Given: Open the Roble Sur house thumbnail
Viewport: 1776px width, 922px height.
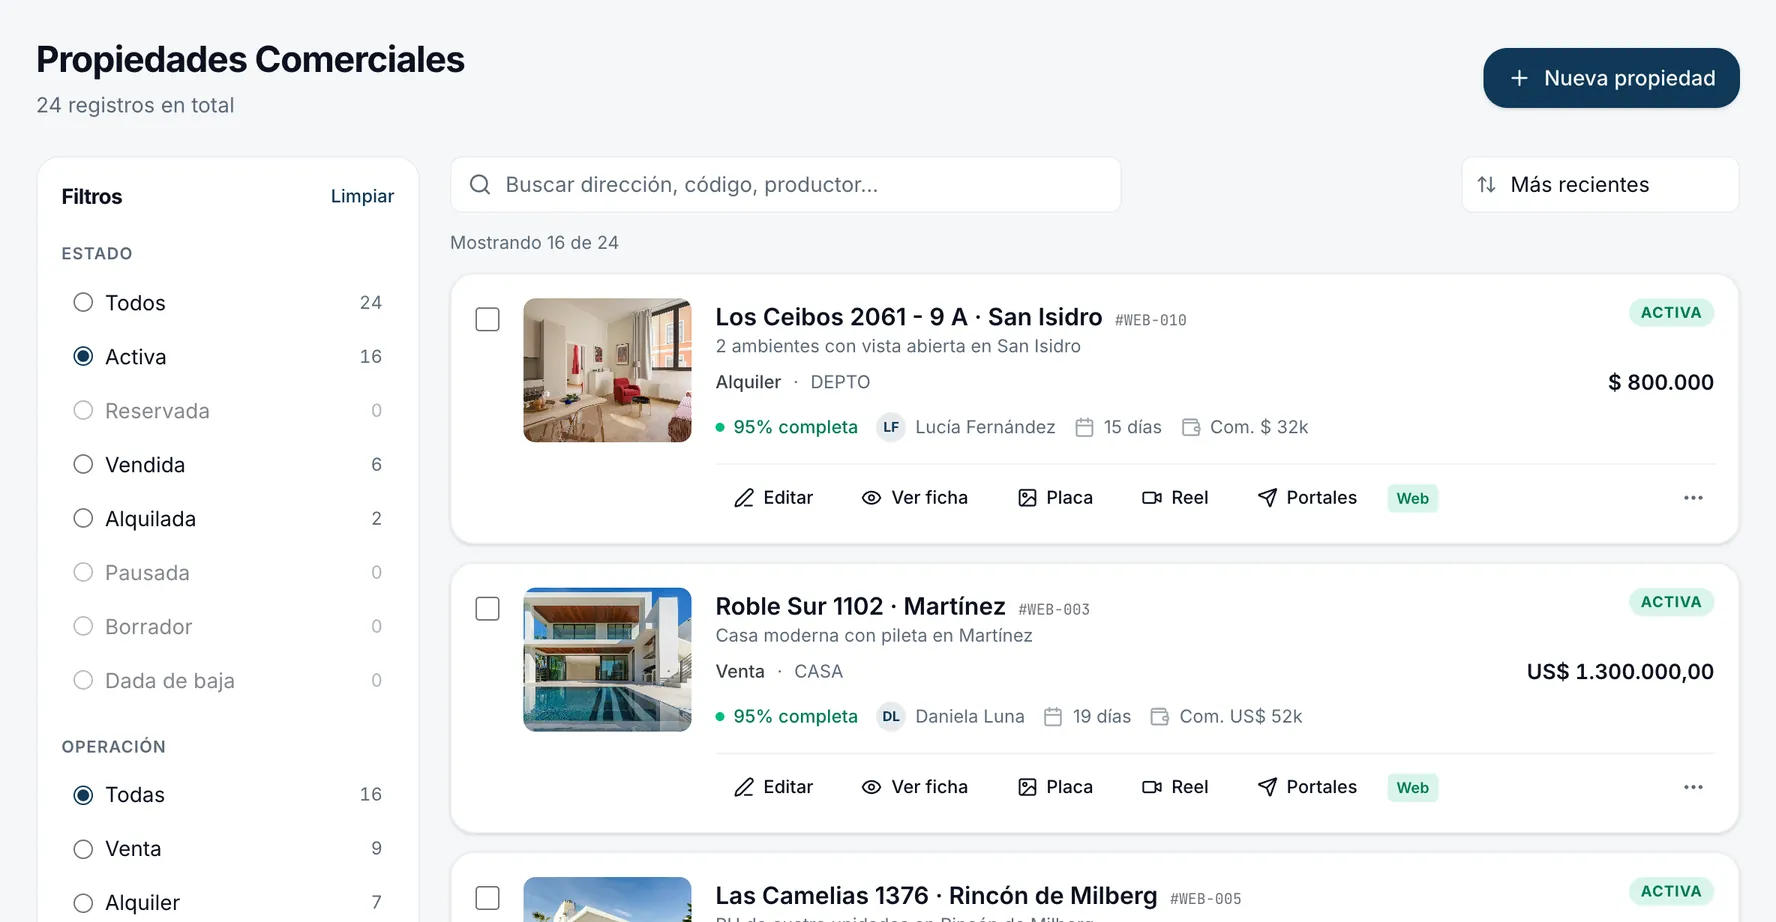Looking at the screenshot, I should (607, 660).
